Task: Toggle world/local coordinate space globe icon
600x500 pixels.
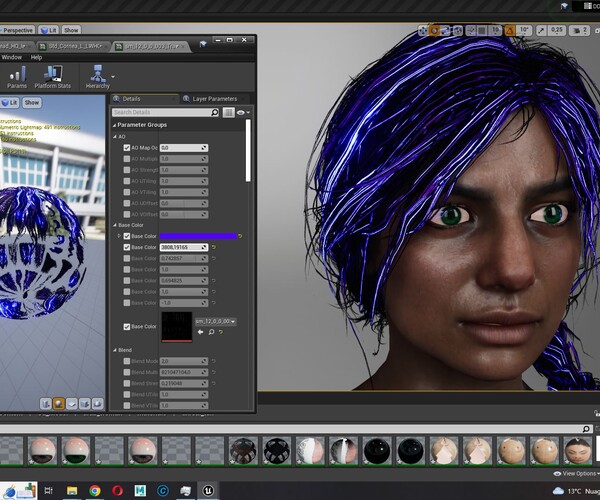Action: [458, 30]
